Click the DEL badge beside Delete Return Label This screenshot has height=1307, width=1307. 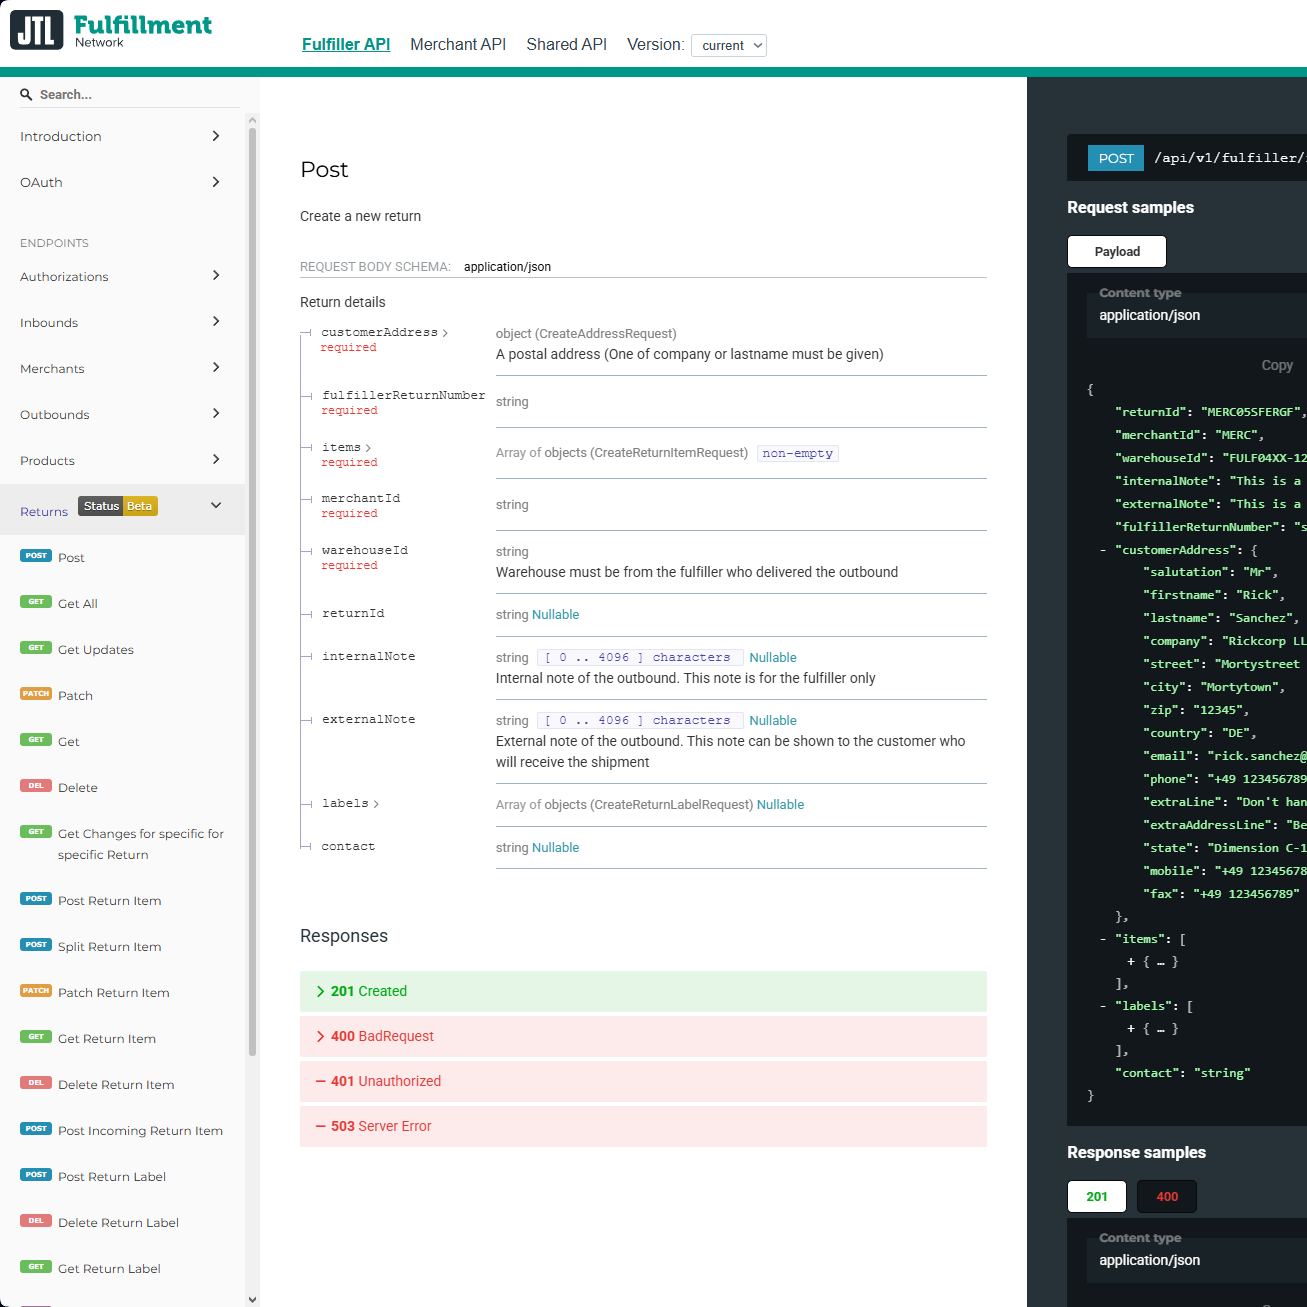click(x=36, y=1221)
